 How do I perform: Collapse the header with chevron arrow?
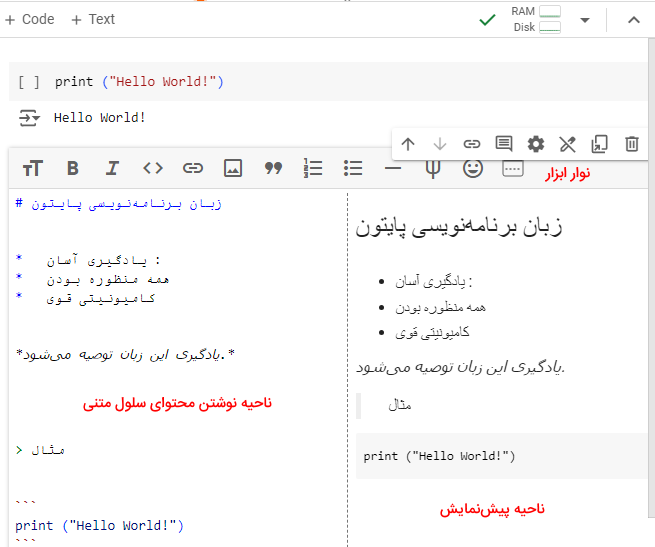(633, 20)
